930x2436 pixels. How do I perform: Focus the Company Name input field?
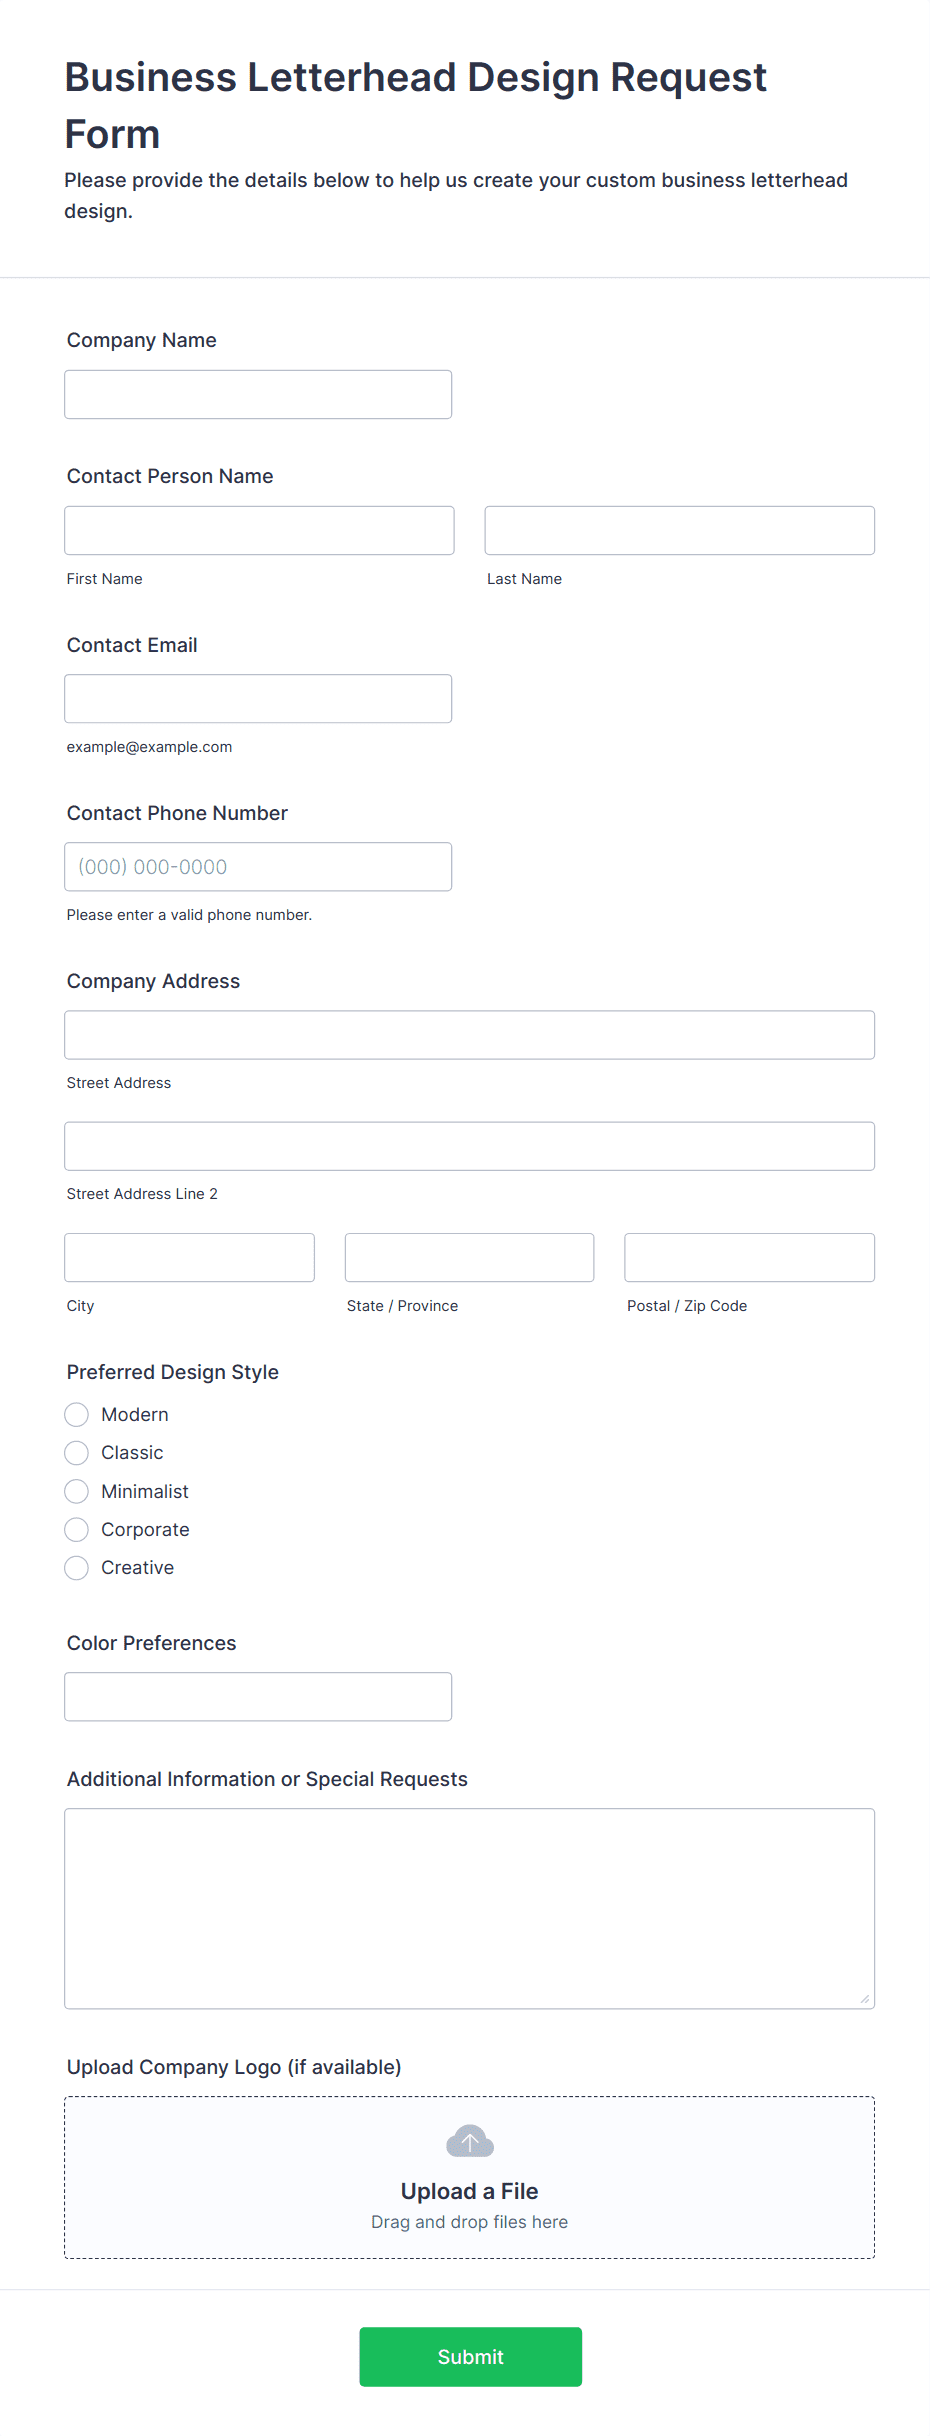[258, 395]
